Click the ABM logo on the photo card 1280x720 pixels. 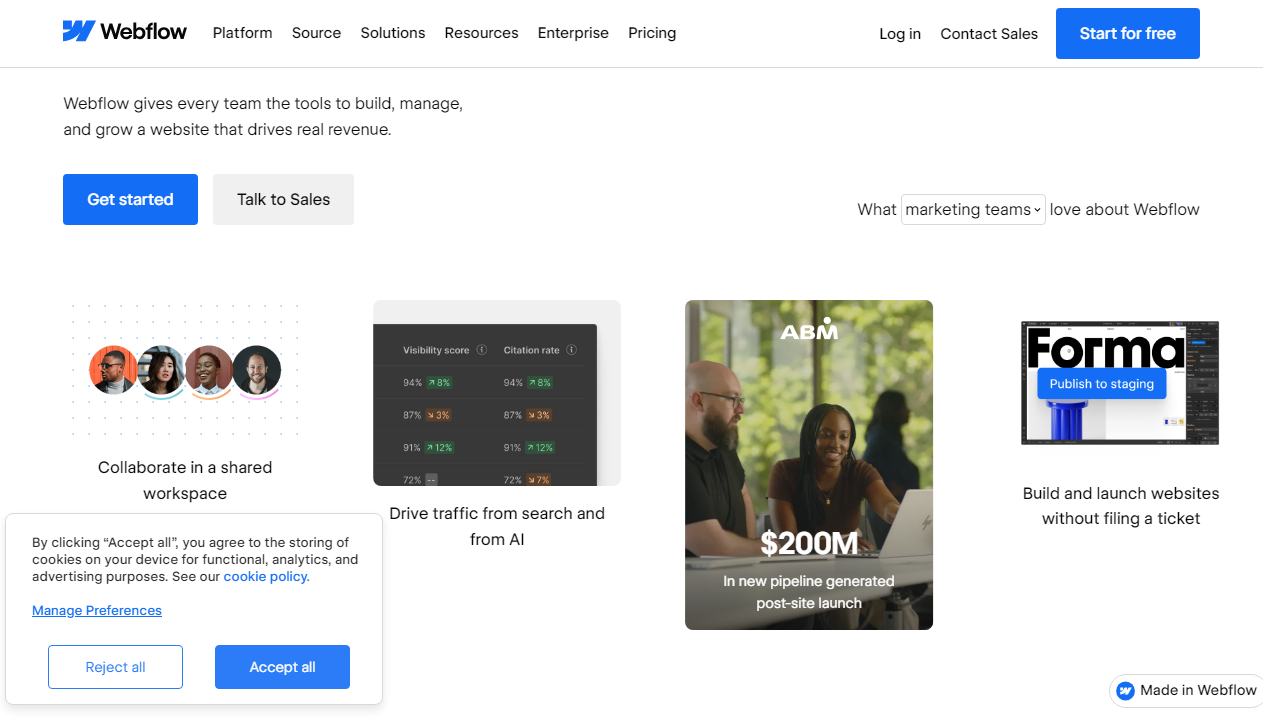(x=809, y=330)
